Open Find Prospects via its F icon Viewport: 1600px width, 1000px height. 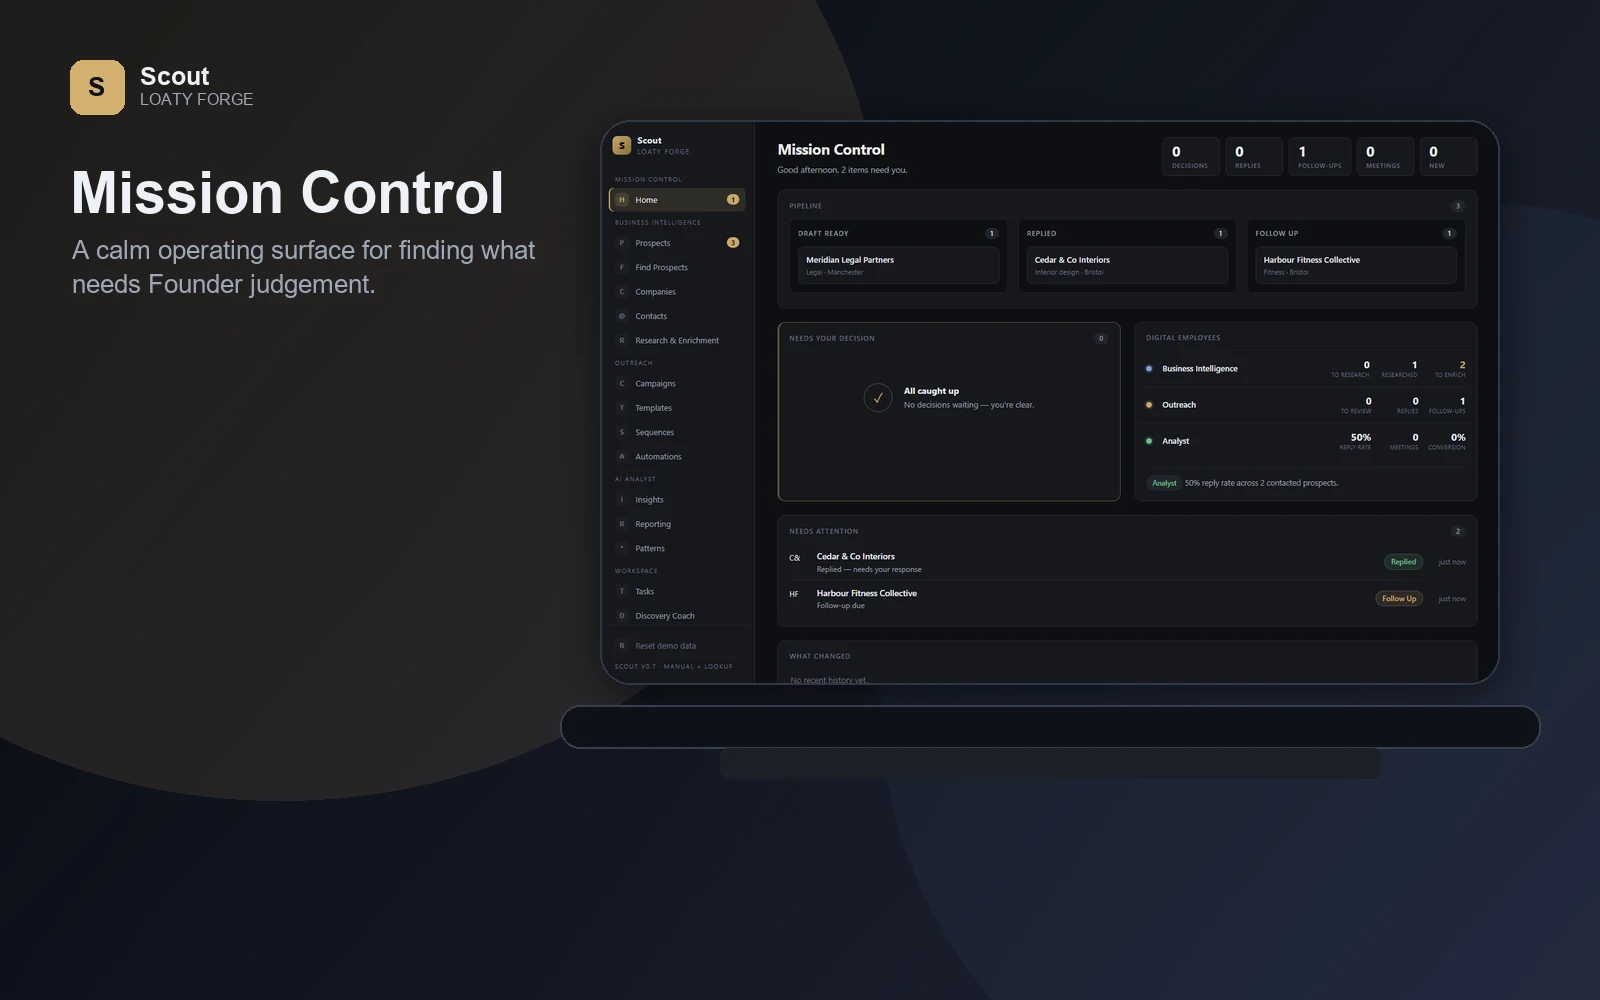[621, 267]
